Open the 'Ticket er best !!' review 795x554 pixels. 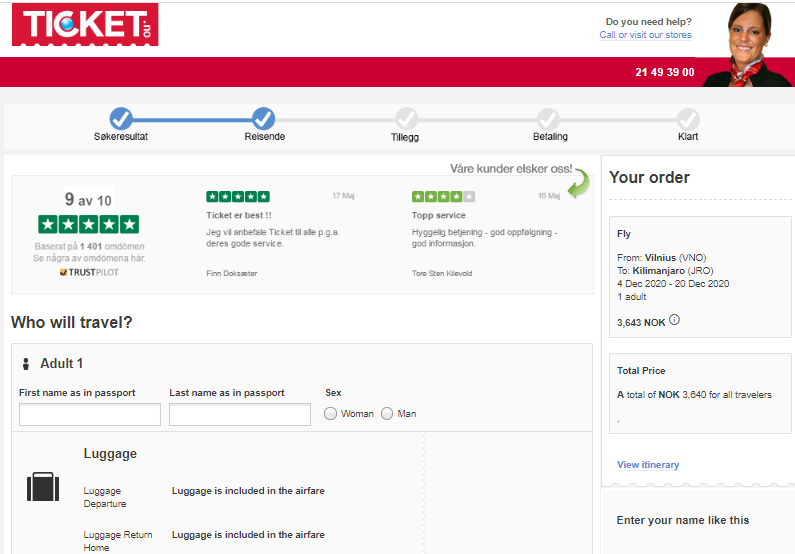239,215
